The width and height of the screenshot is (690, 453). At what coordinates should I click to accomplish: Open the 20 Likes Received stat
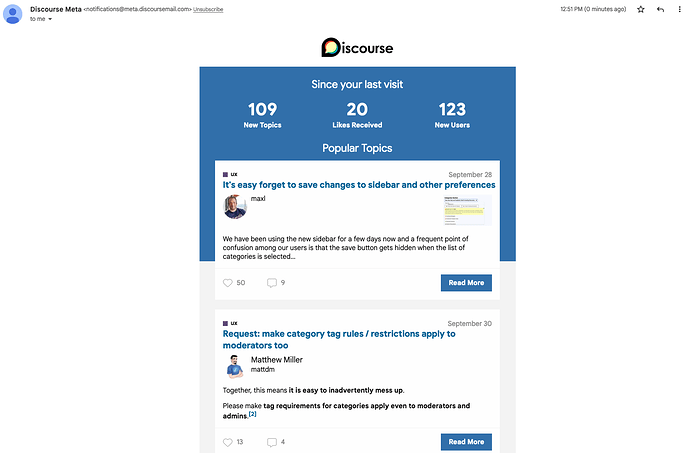click(x=357, y=115)
